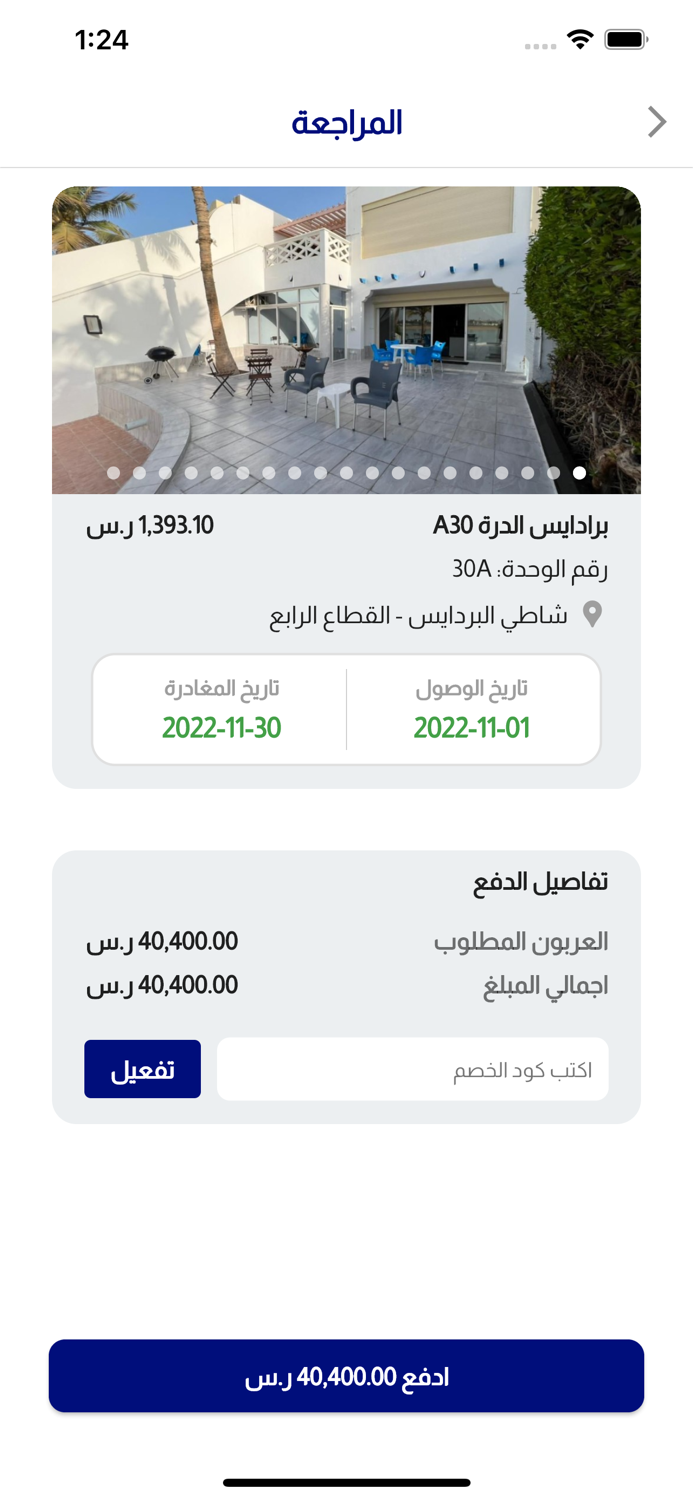Tap the اجمالي المبلغ amount row
The width and height of the screenshot is (693, 1500).
(346, 985)
